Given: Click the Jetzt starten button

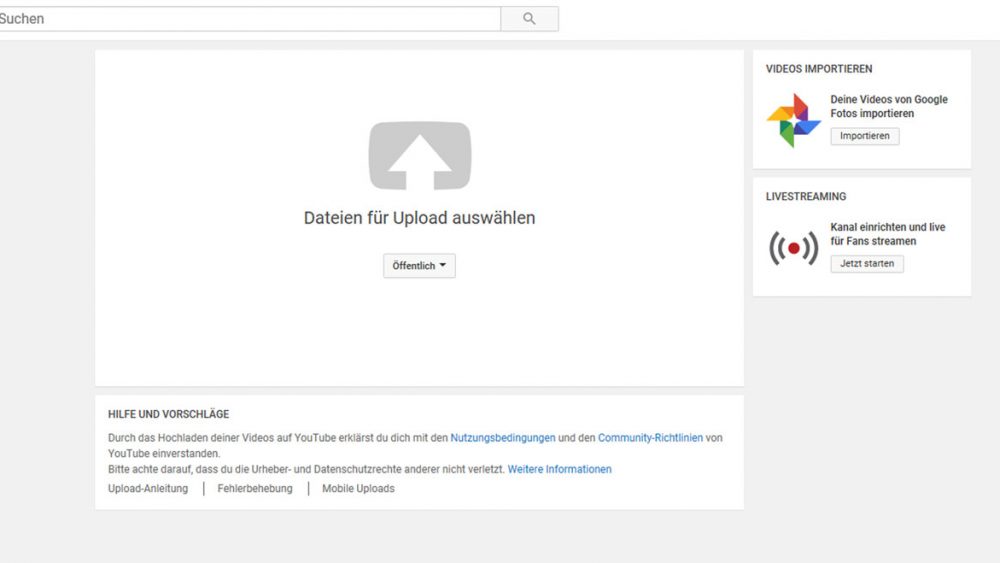Looking at the screenshot, I should 867,263.
